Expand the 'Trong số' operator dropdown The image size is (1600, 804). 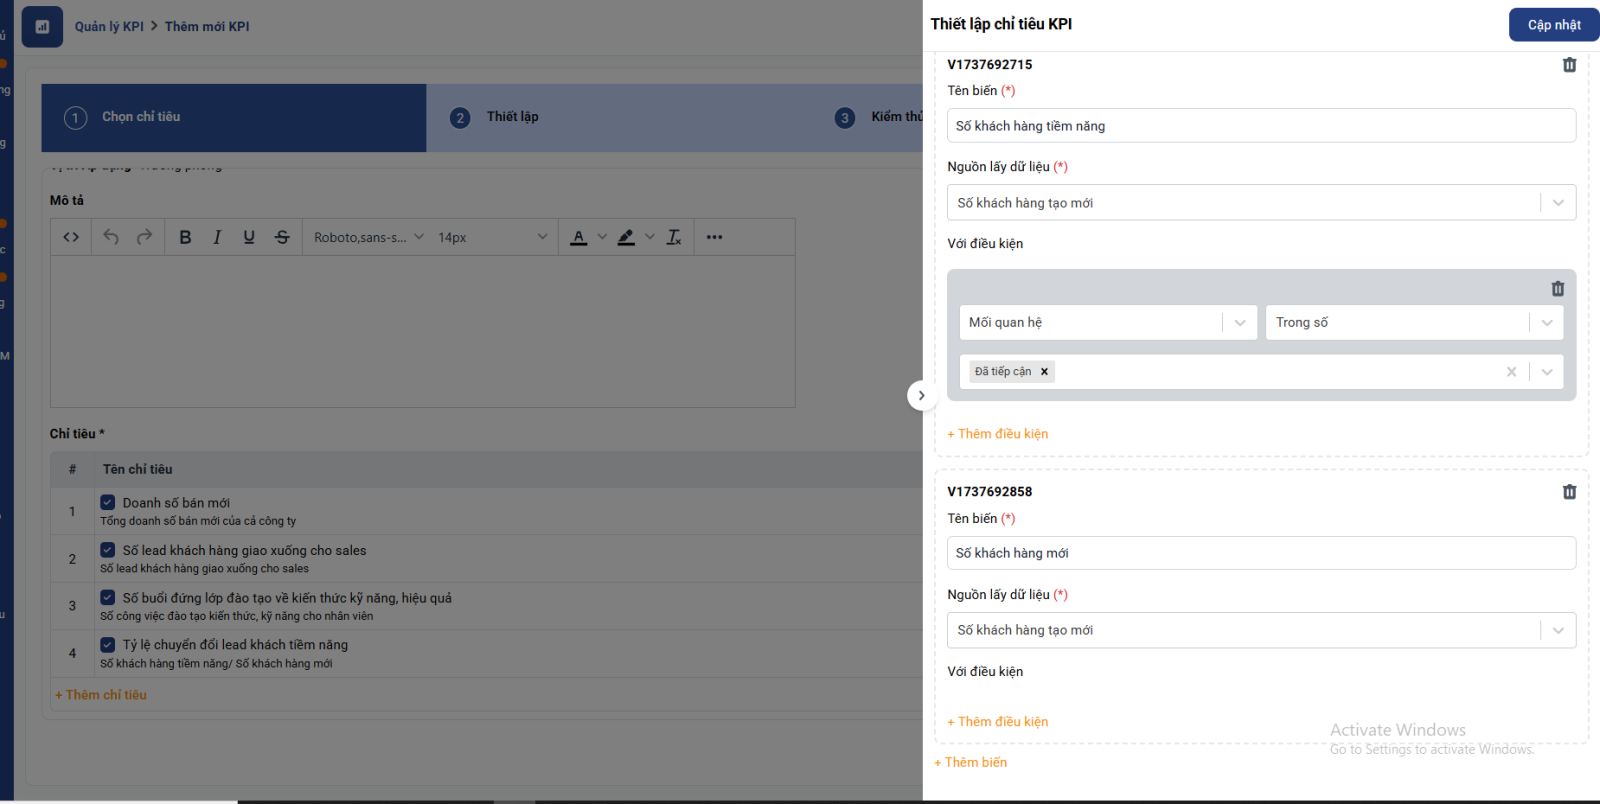click(1413, 322)
